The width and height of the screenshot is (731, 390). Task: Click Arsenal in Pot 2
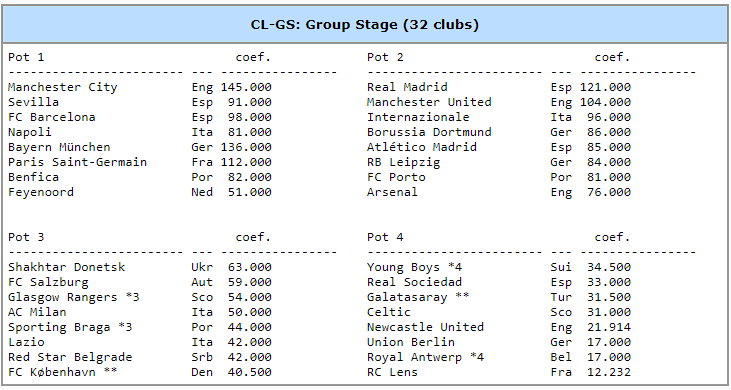point(392,192)
